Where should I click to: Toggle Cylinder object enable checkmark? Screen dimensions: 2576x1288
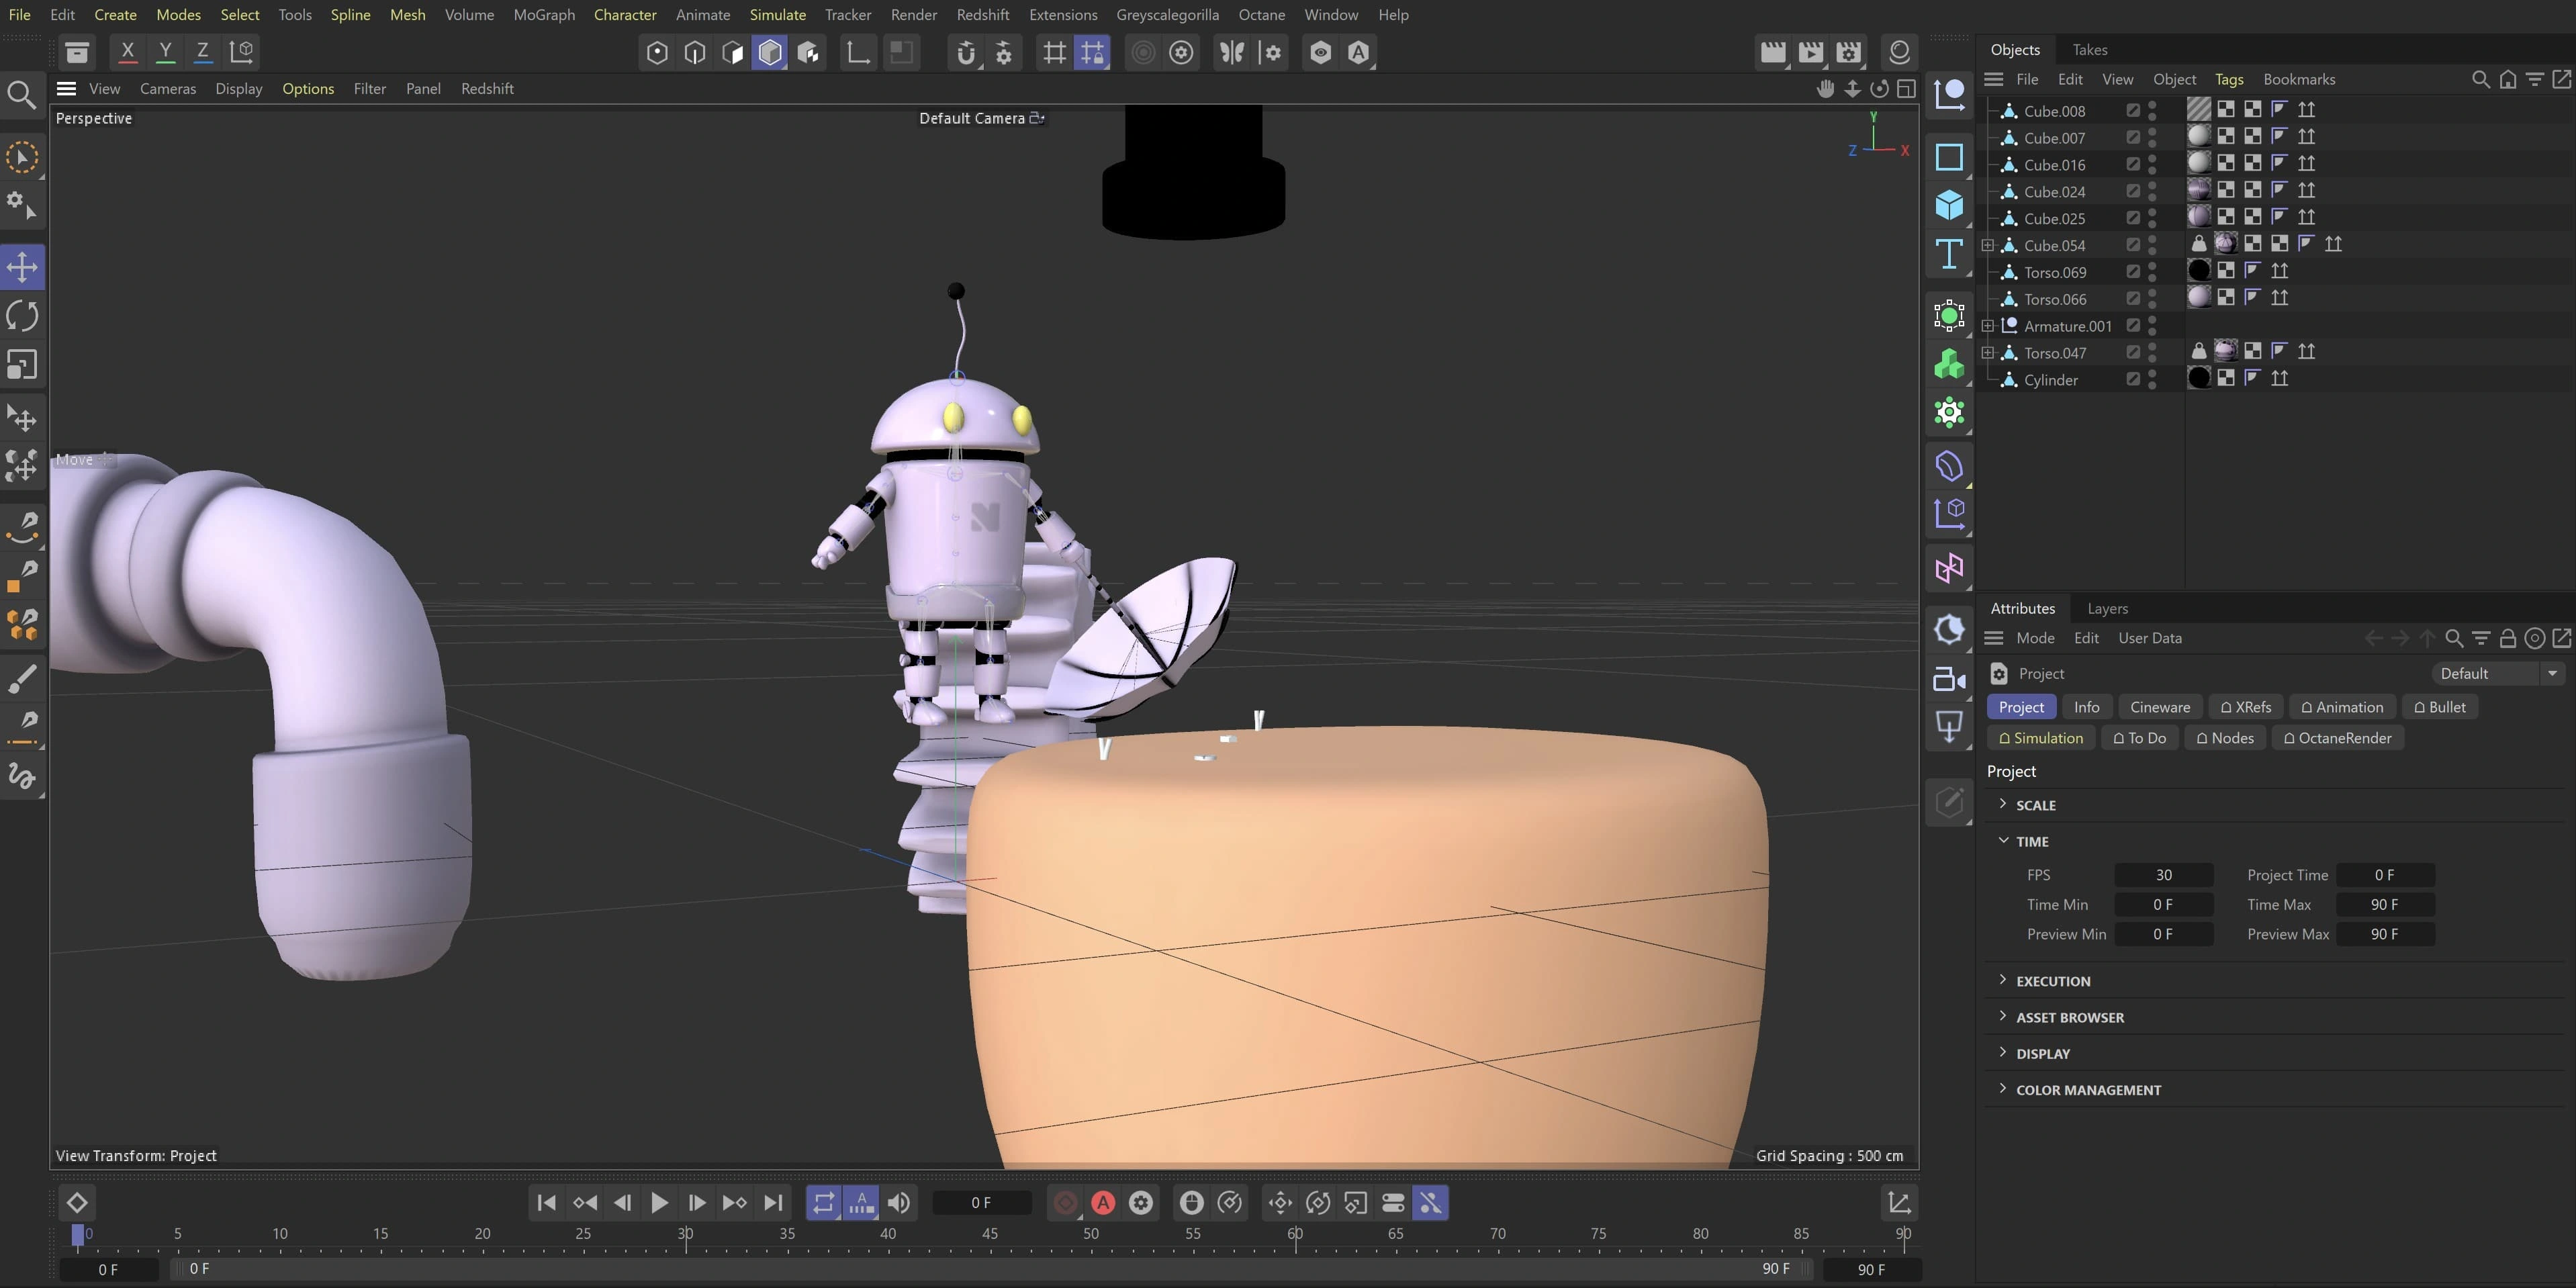tap(2133, 379)
